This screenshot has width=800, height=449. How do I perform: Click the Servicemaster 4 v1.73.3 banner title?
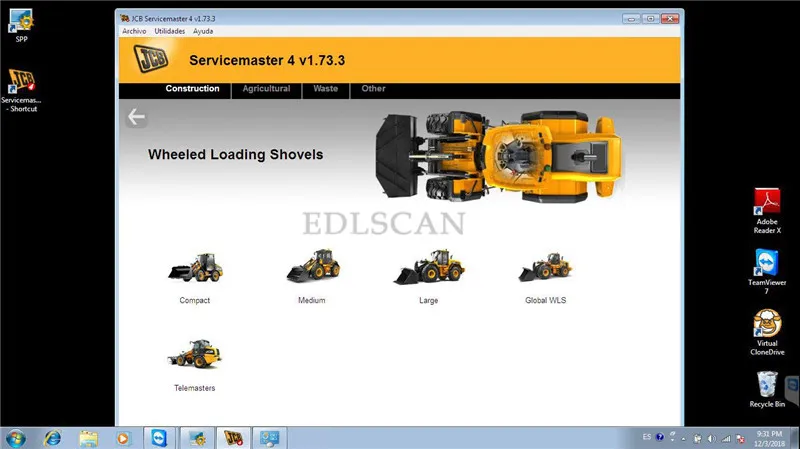(x=267, y=60)
